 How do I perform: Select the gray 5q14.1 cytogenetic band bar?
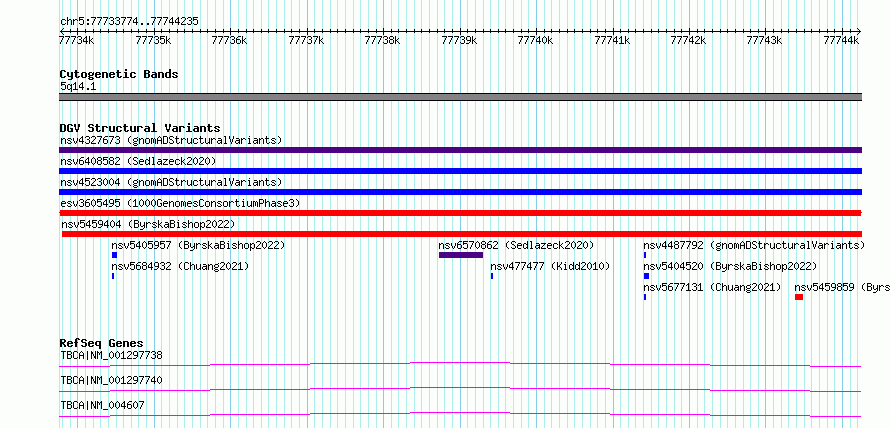(x=460, y=97)
